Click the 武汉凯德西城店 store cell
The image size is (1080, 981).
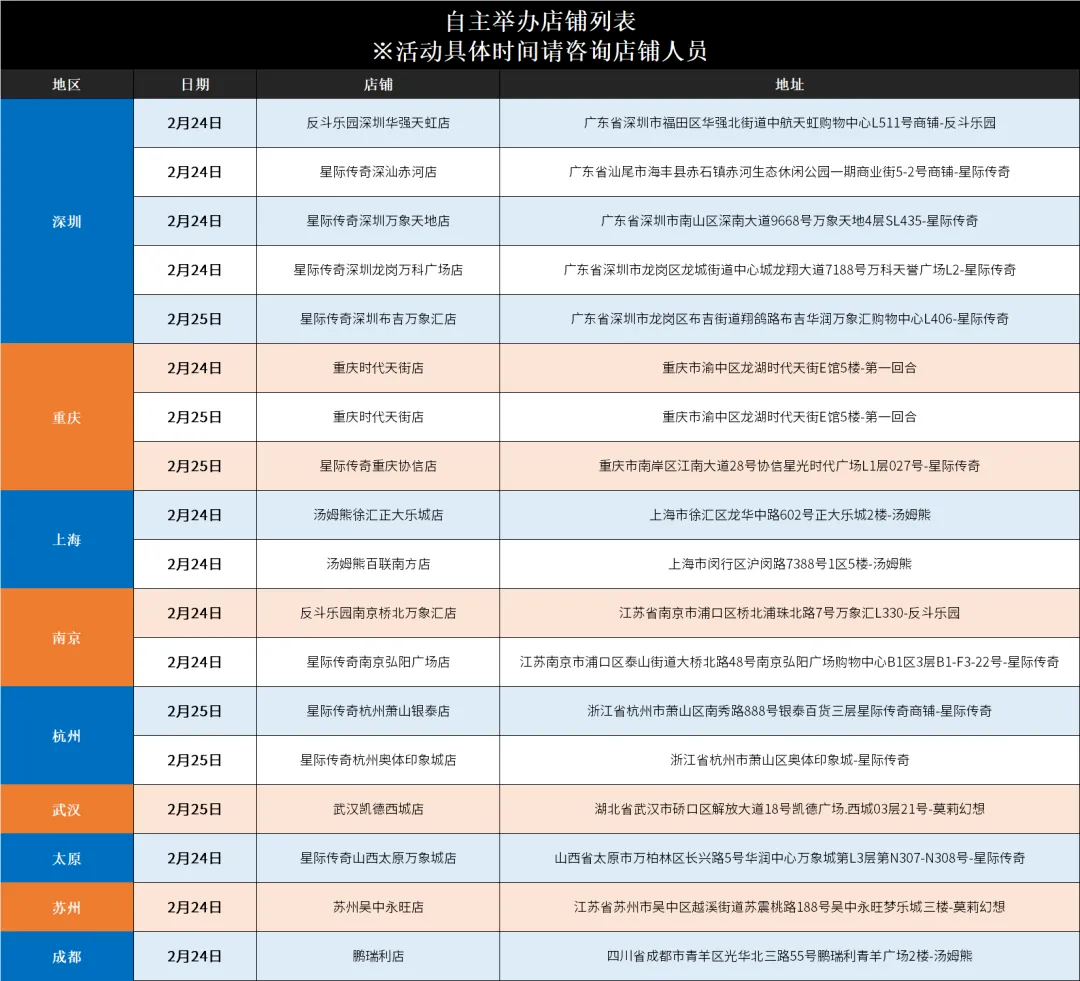pyautogui.click(x=378, y=809)
